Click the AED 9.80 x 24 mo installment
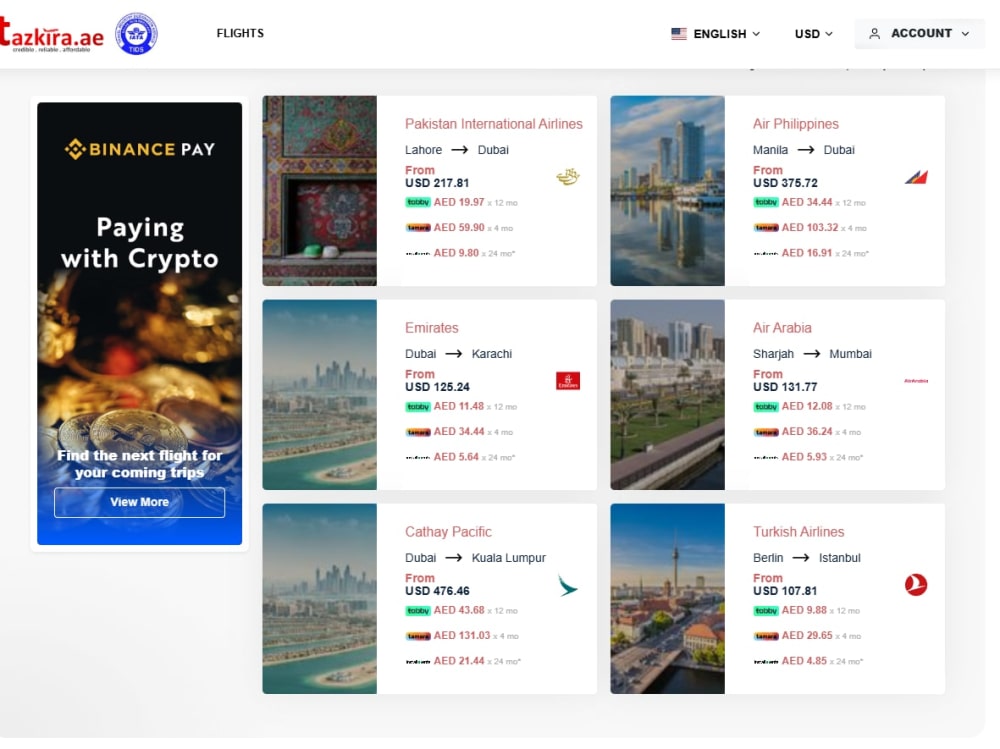Image resolution: width=1000 pixels, height=749 pixels. [x=474, y=253]
